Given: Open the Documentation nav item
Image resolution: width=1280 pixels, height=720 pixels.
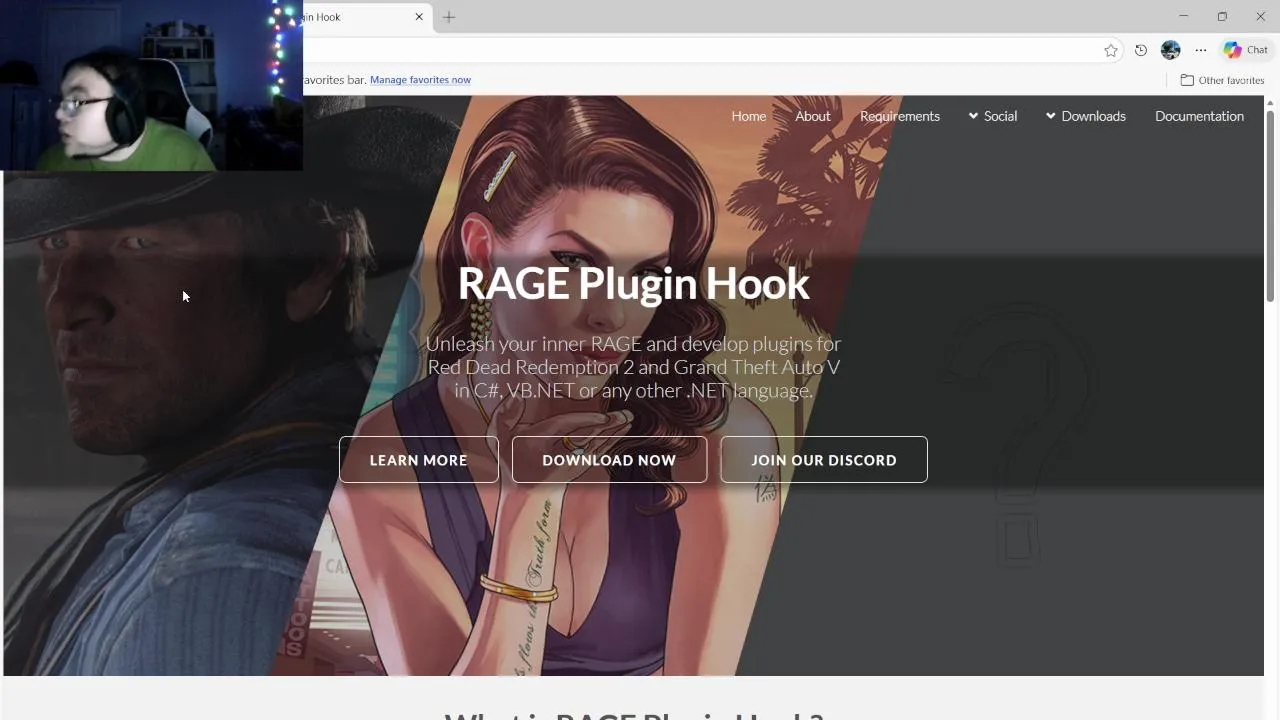Looking at the screenshot, I should (1199, 116).
